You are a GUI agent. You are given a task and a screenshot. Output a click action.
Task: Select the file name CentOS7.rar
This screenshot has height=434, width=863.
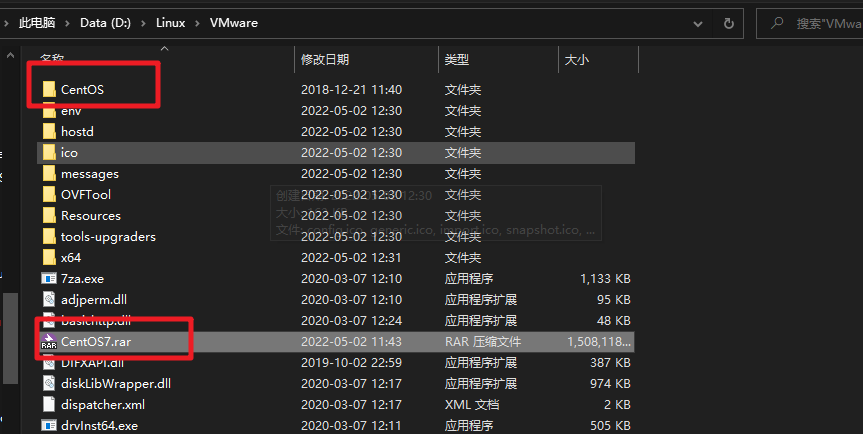tap(96, 342)
